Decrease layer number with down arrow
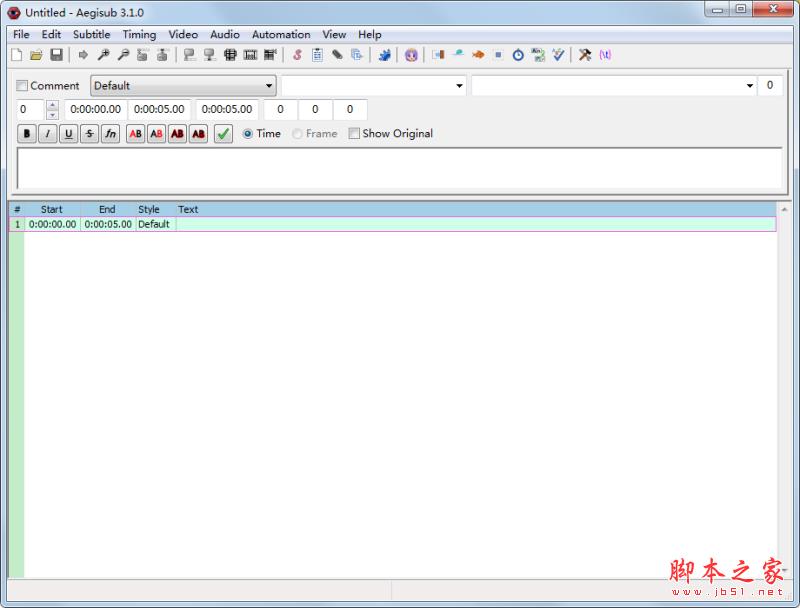Viewport: 800px width, 608px height. pyautogui.click(x=52, y=115)
